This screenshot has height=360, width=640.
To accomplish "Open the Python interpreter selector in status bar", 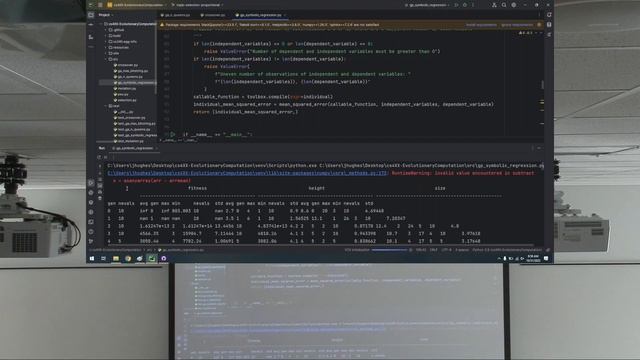I will [507, 250].
